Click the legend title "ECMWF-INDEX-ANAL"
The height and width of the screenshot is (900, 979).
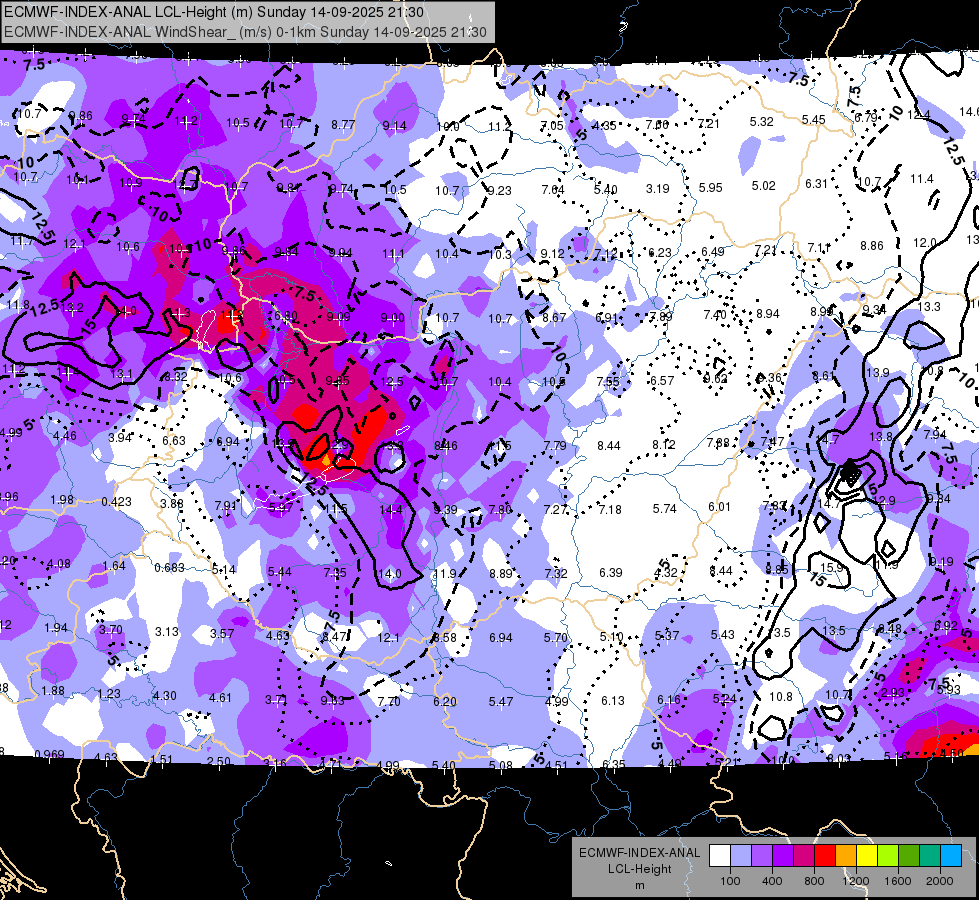click(640, 853)
